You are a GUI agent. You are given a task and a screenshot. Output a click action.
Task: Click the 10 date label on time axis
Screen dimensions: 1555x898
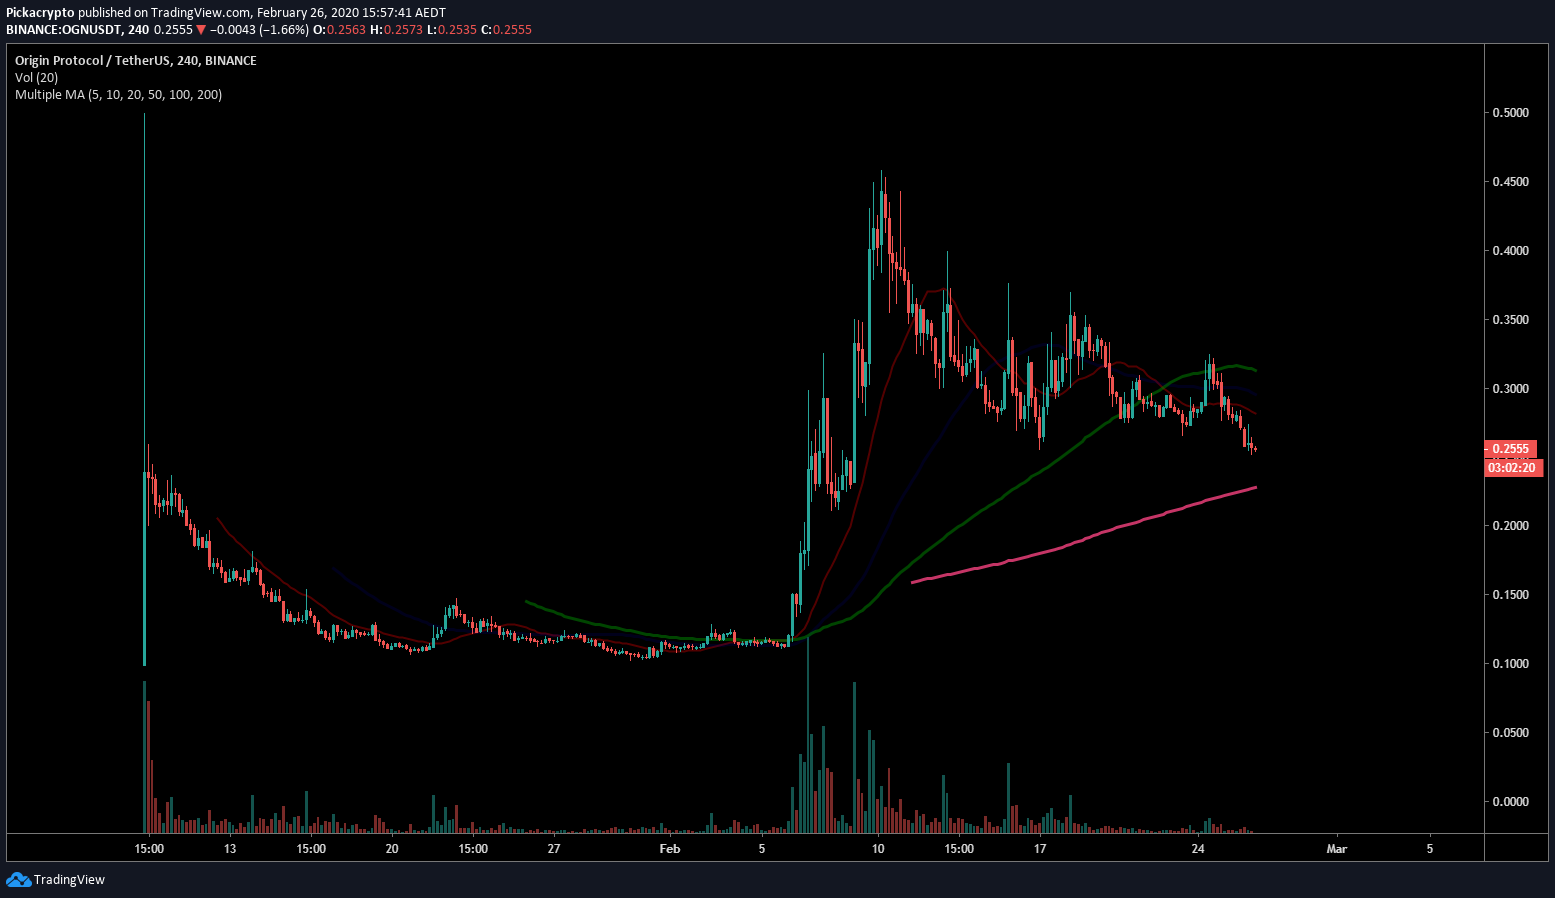pos(878,849)
